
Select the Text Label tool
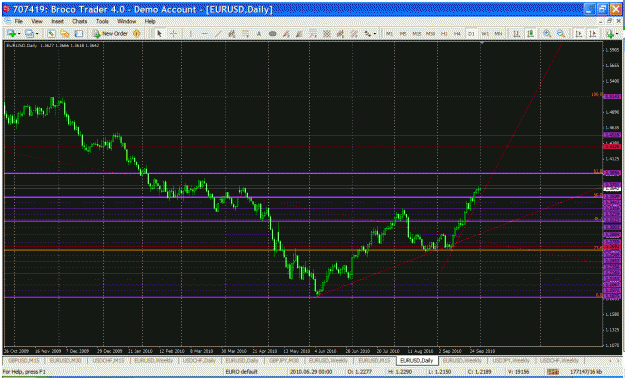click(273, 34)
